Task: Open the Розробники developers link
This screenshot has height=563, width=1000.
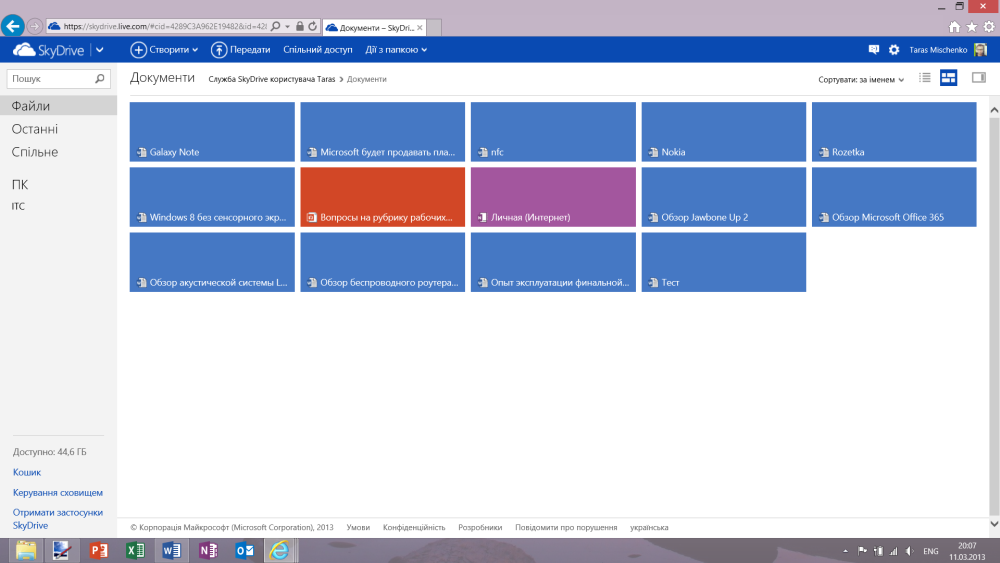Action: pyautogui.click(x=480, y=527)
